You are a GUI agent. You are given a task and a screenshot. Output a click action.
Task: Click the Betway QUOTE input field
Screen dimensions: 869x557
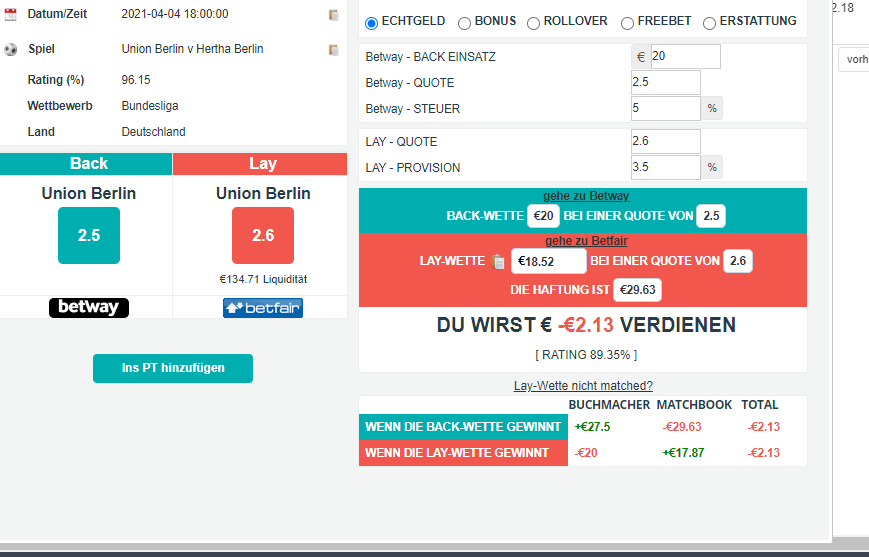pyautogui.click(x=666, y=83)
